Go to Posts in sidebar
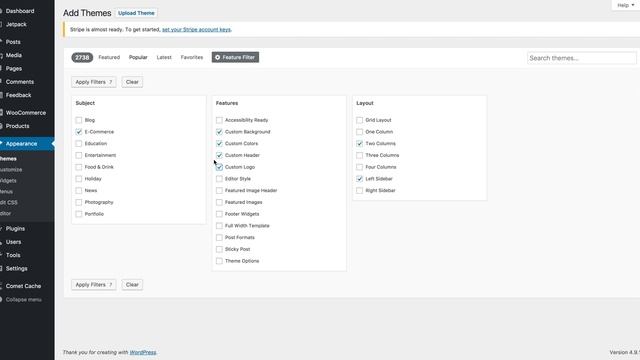This screenshot has height=360, width=640. coord(13,42)
